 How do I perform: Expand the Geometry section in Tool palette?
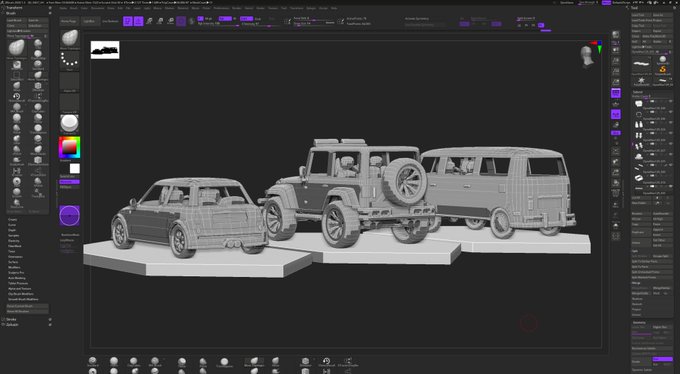pyautogui.click(x=639, y=322)
